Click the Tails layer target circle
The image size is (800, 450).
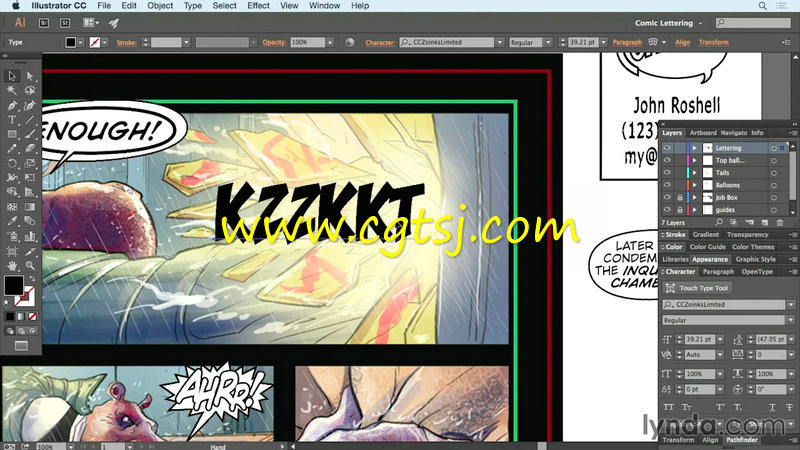click(774, 172)
